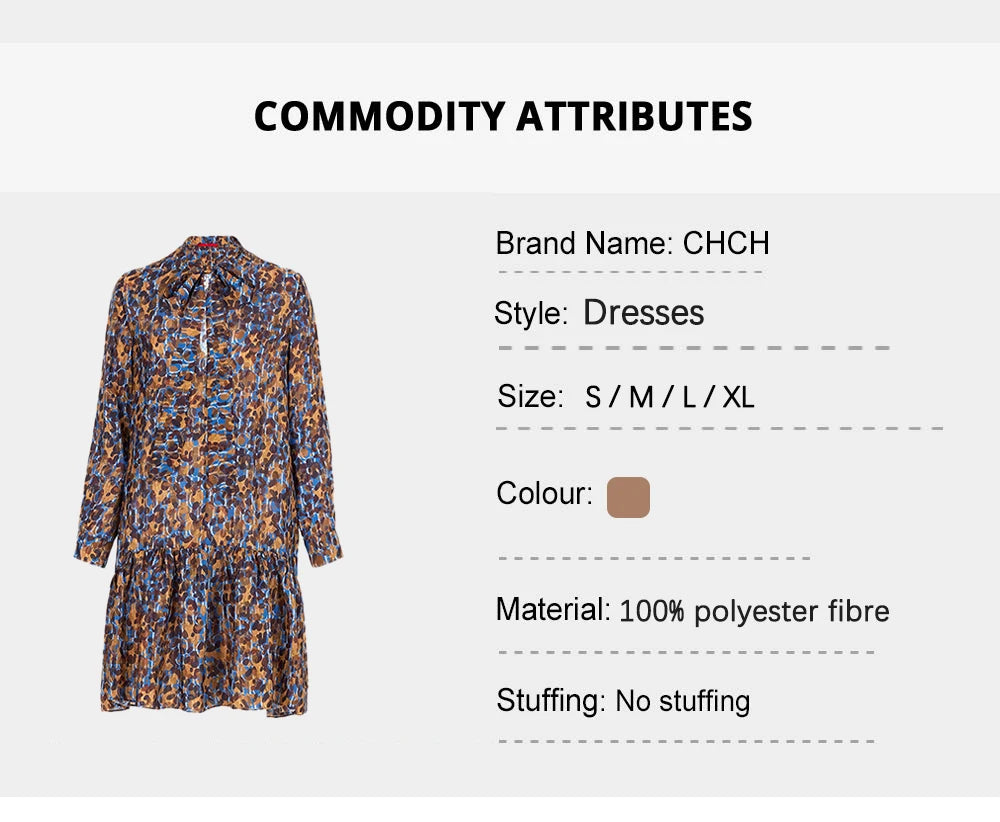Click the CHCH brand name
This screenshot has height=822, width=1000.
pyautogui.click(x=726, y=243)
